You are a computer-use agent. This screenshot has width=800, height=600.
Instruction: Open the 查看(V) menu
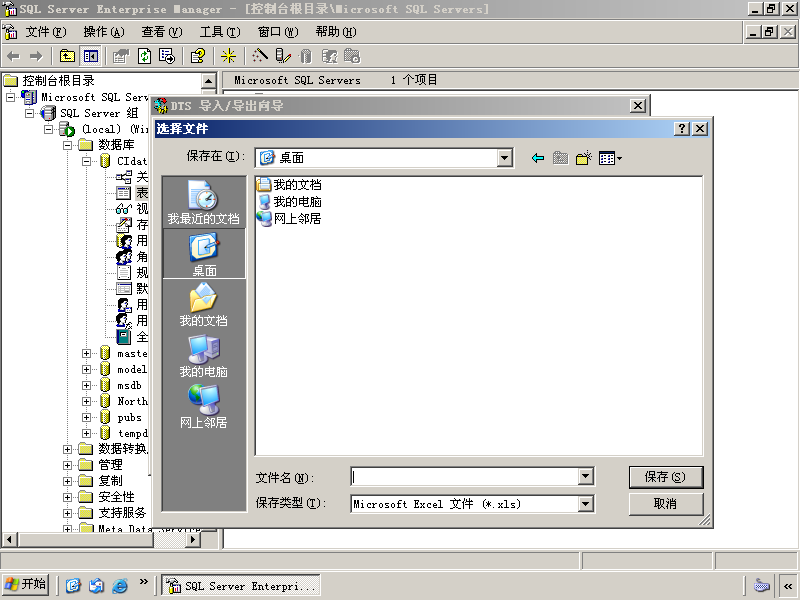click(x=162, y=32)
